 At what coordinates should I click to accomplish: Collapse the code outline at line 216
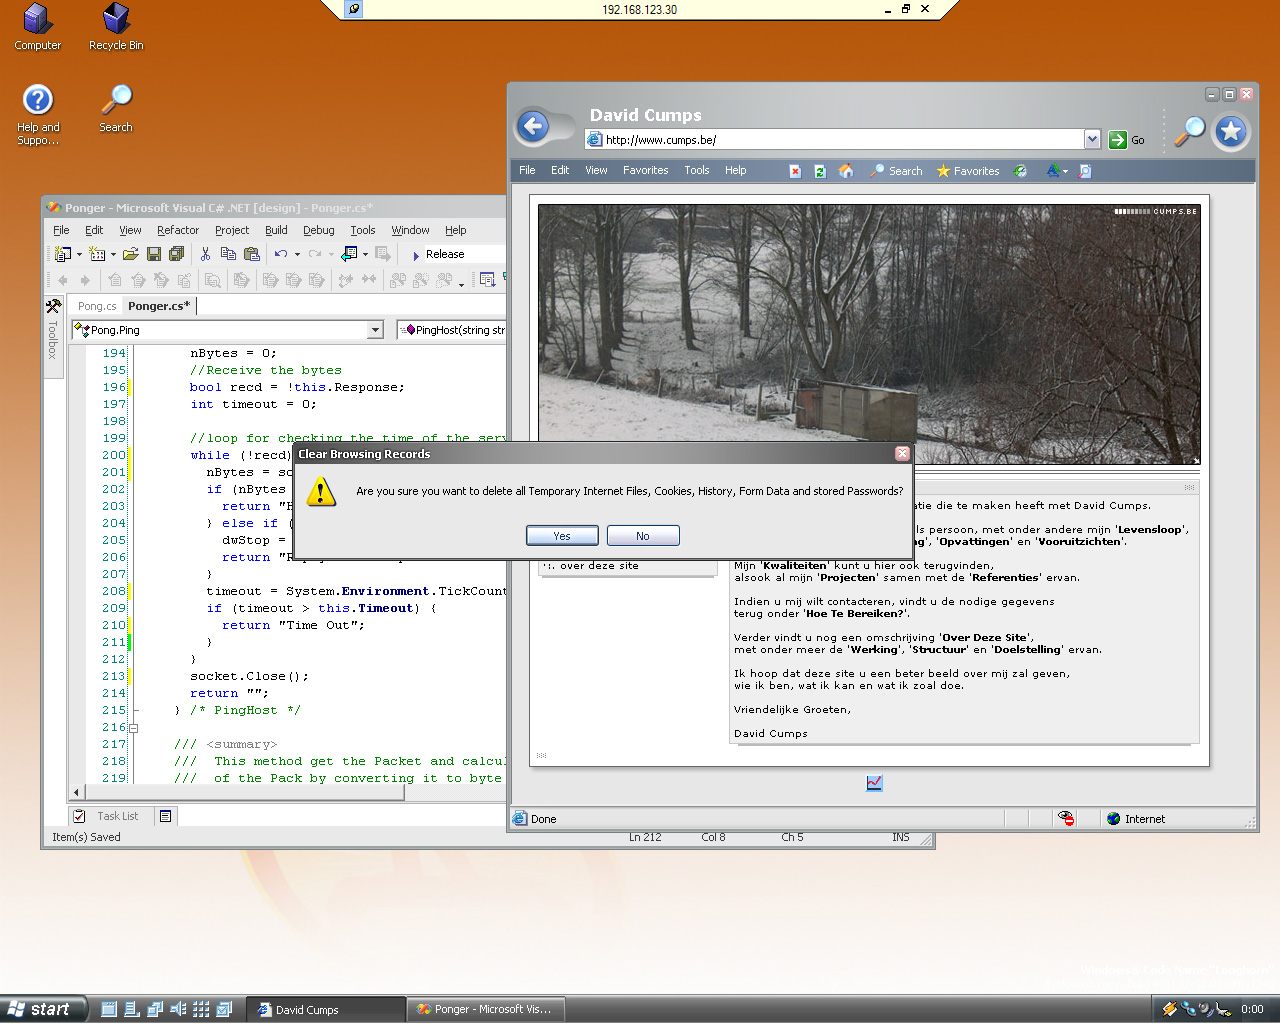pyautogui.click(x=133, y=728)
